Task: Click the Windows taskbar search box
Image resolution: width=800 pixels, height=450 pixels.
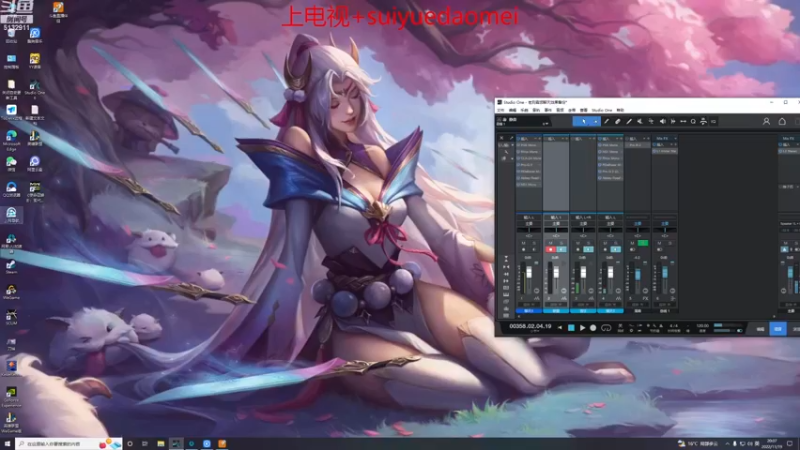Action: (69, 444)
